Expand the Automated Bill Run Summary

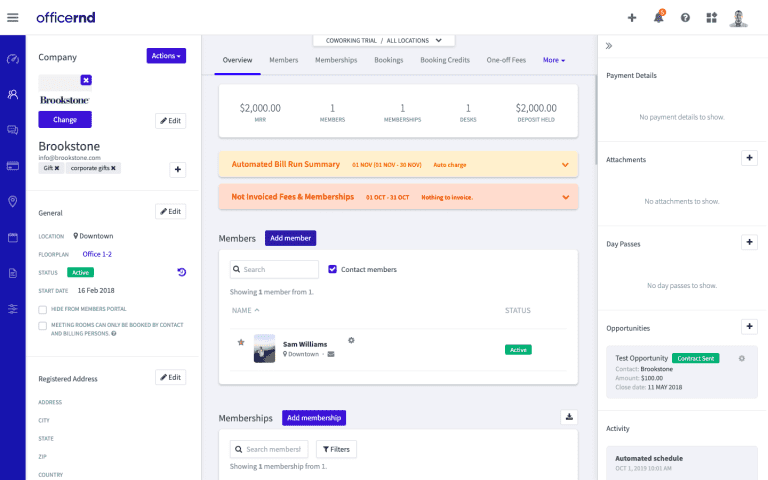point(398,165)
